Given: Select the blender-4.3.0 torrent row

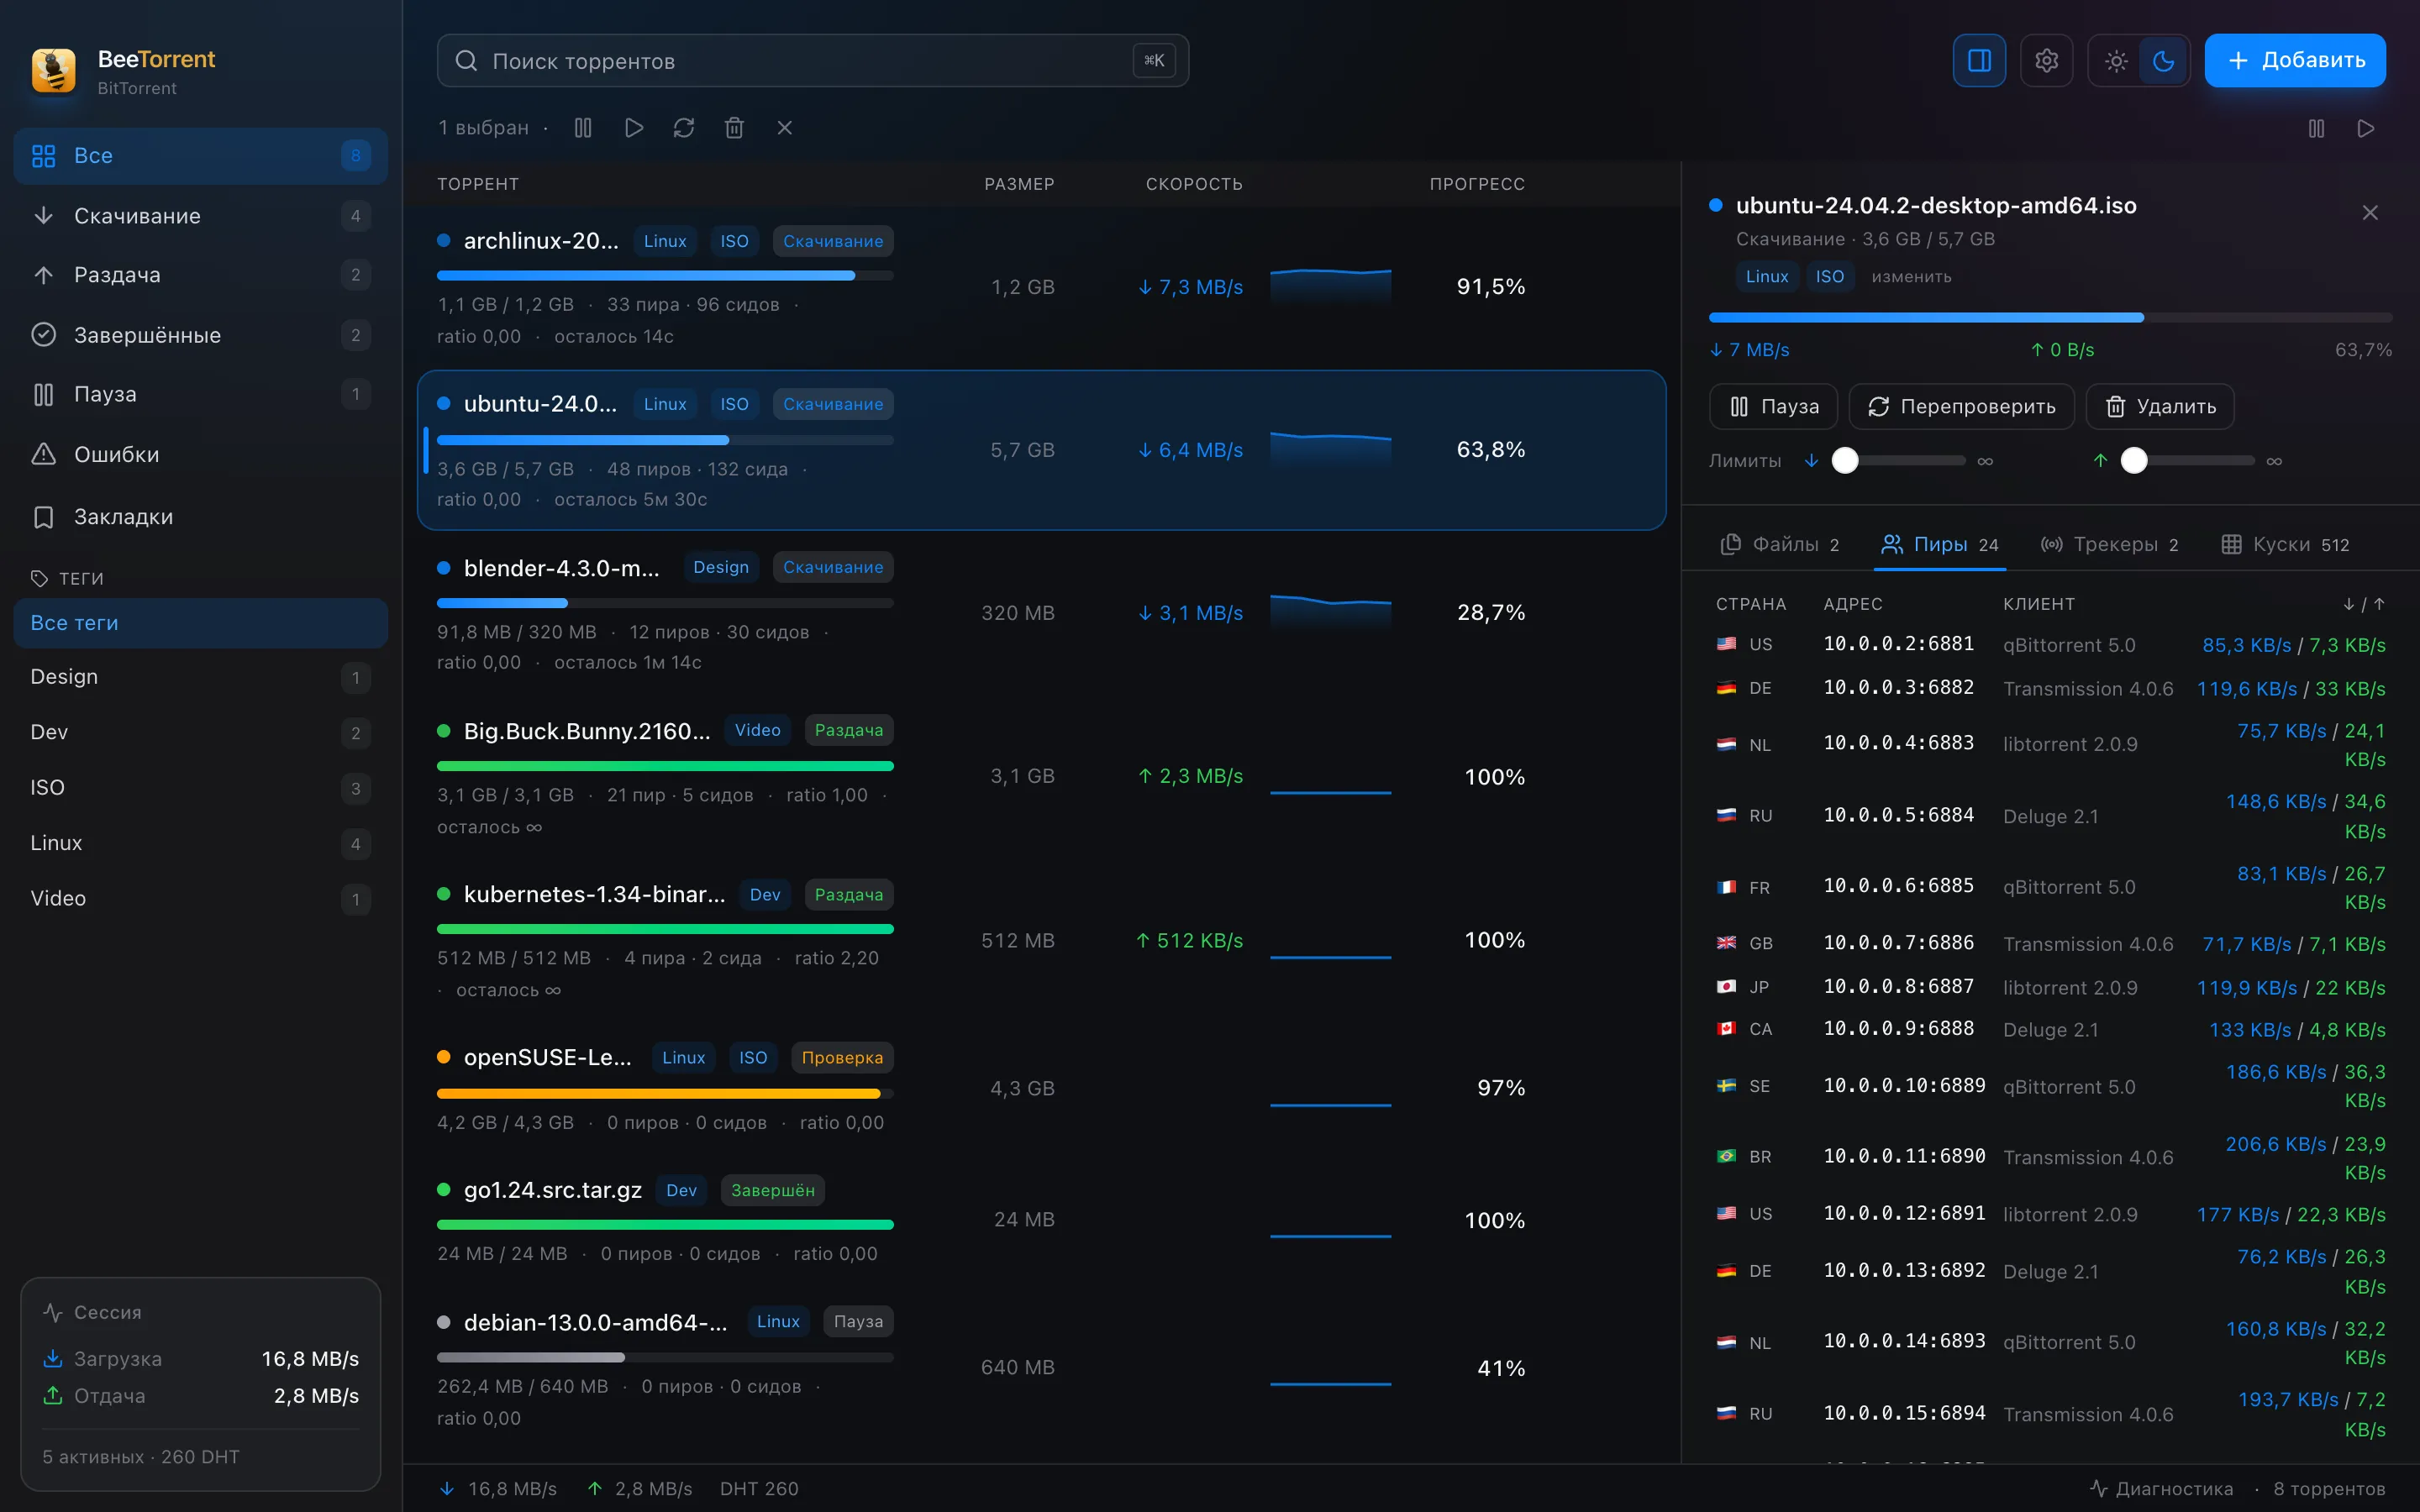Looking at the screenshot, I should tap(1041, 613).
